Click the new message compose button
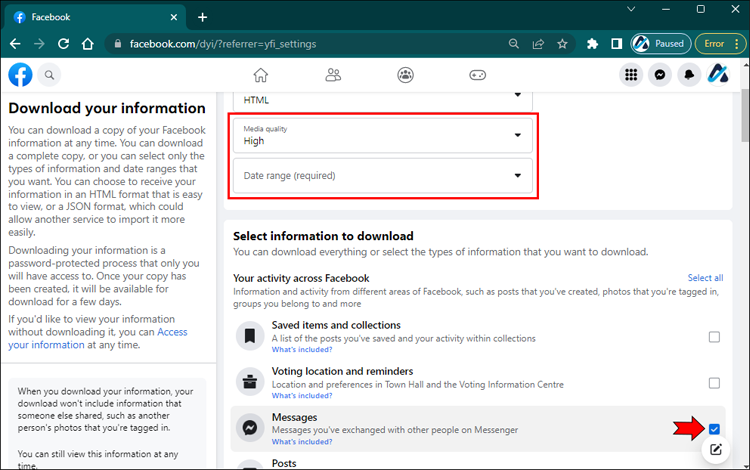Viewport: 750px width, 470px height. pos(716,449)
